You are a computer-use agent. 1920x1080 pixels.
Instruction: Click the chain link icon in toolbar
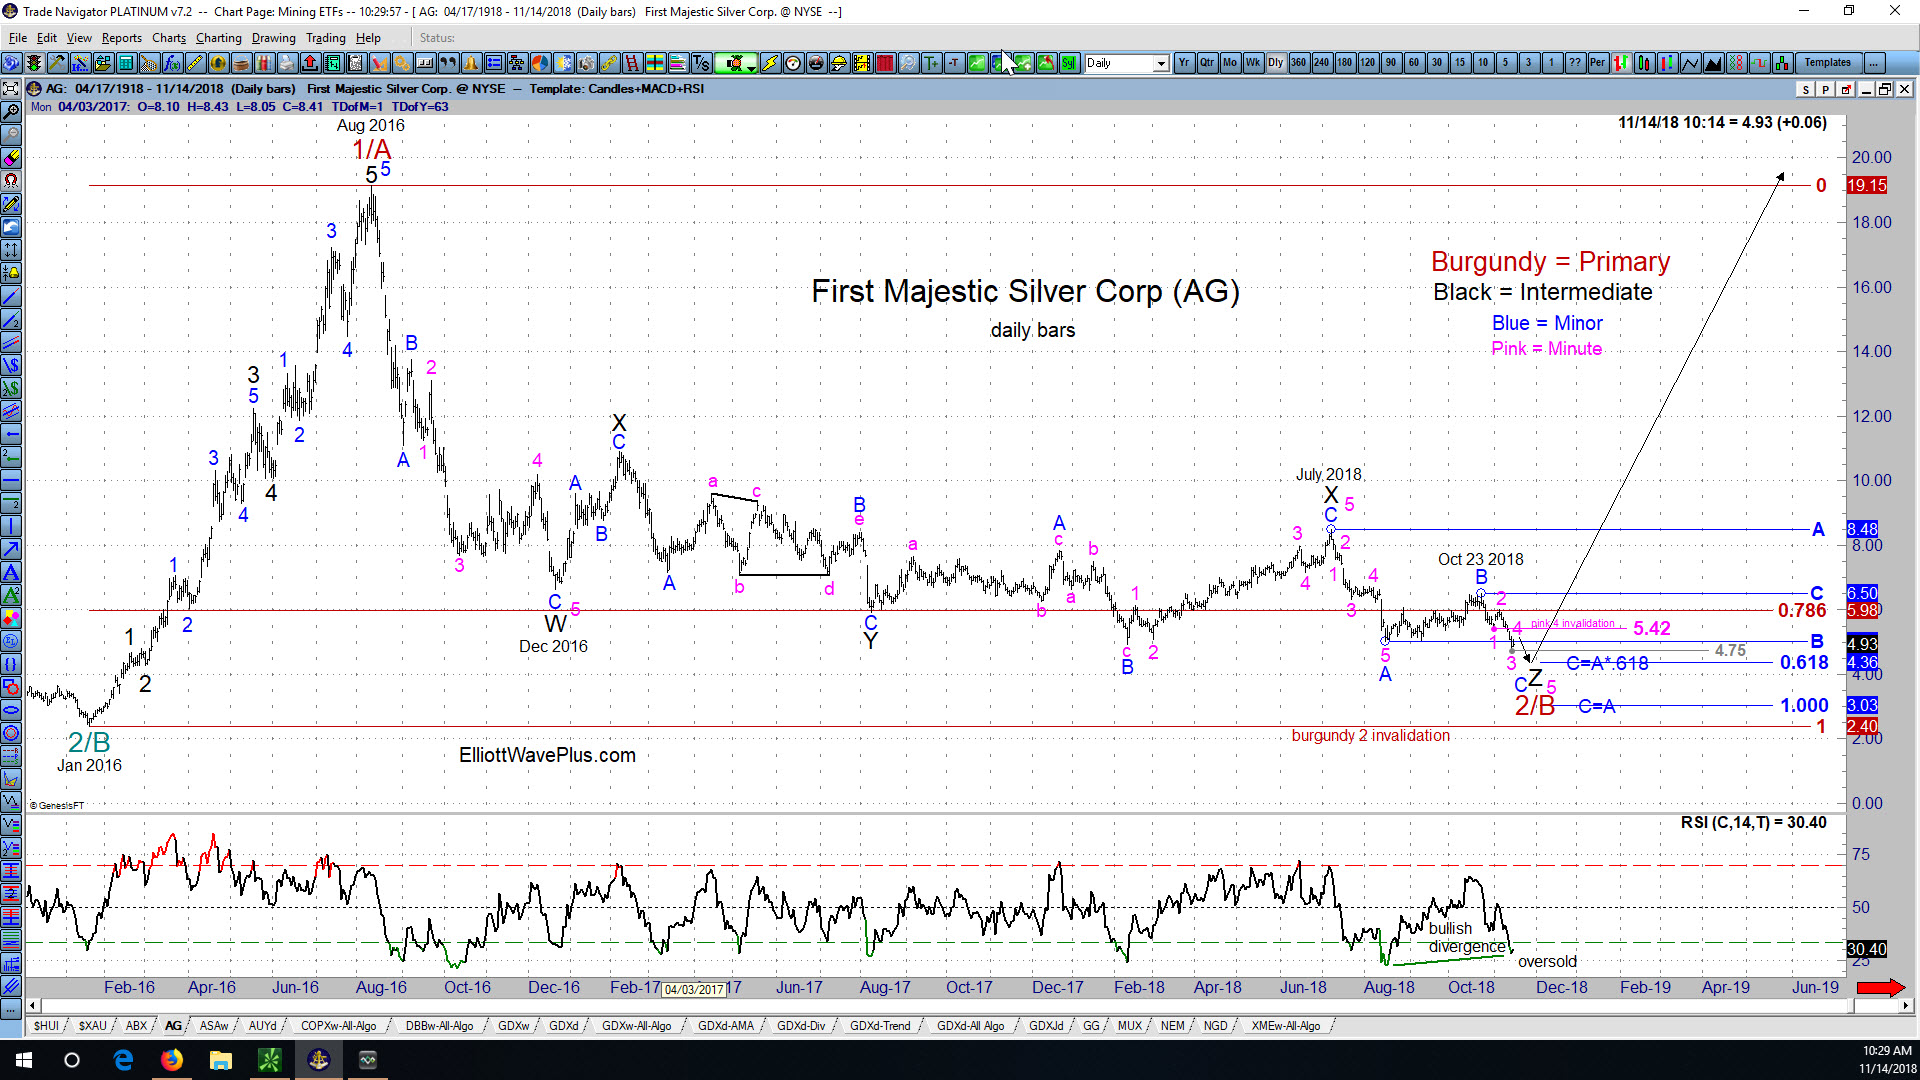click(609, 63)
